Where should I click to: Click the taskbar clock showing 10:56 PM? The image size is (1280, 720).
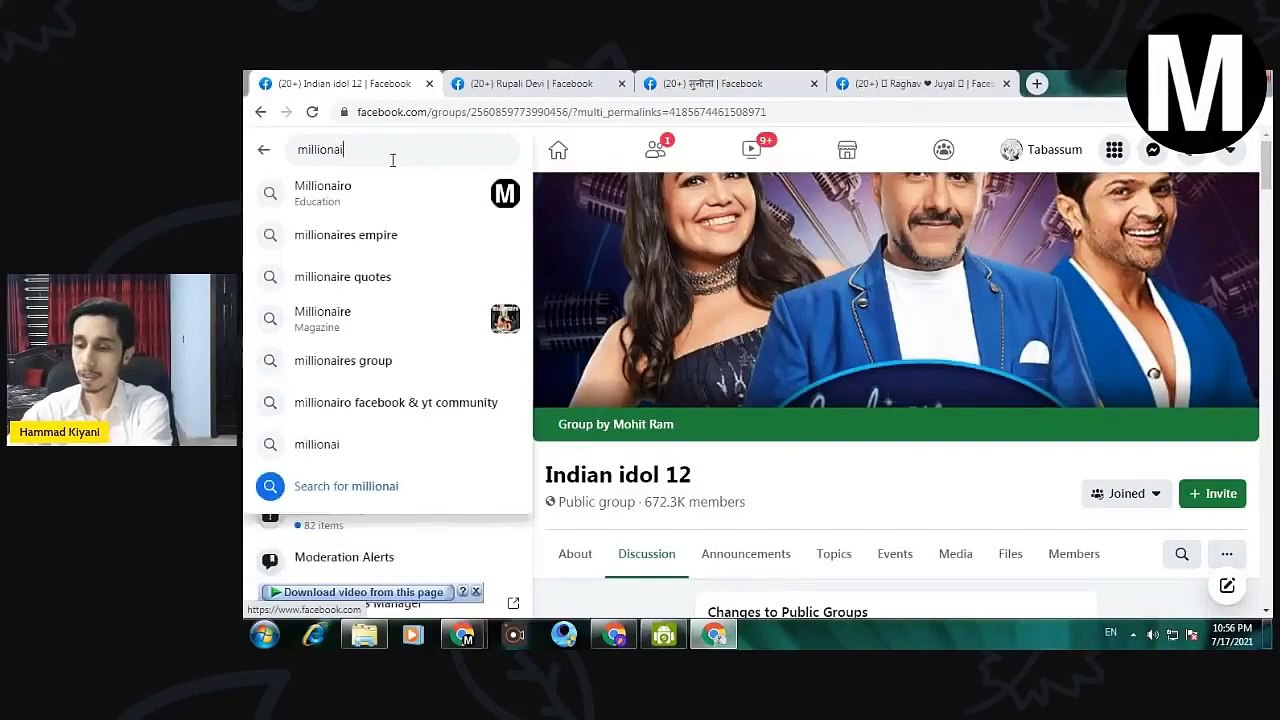1232,635
